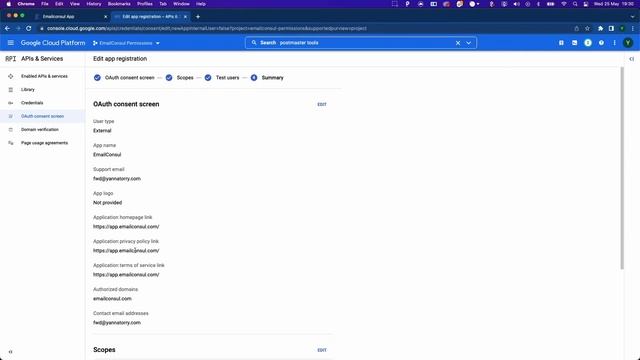Open the Chrome Bookmarks menu
This screenshot has width=640, height=360.
pyautogui.click(x=119, y=4)
